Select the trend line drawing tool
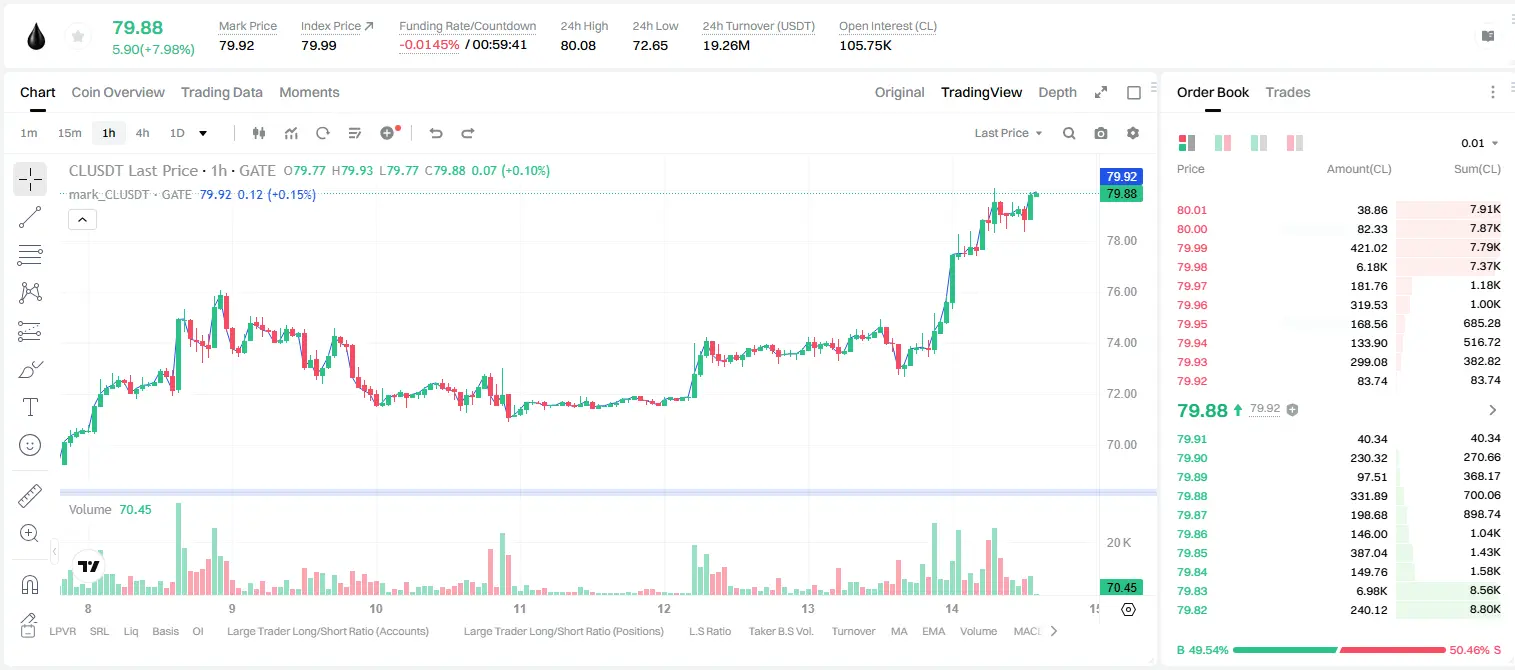The height and width of the screenshot is (670, 1515). pos(30,217)
